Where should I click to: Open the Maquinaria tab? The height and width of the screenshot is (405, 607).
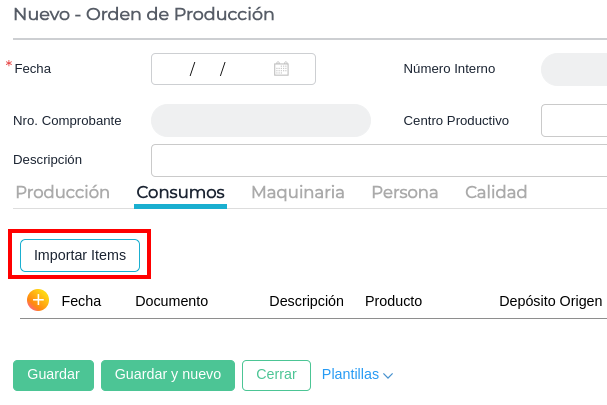(297, 192)
